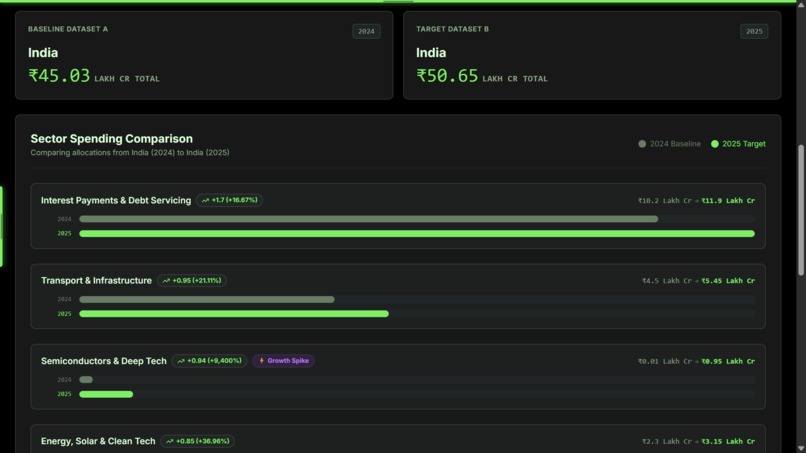Click the Semiconductors & Deep Tech title

[104, 361]
